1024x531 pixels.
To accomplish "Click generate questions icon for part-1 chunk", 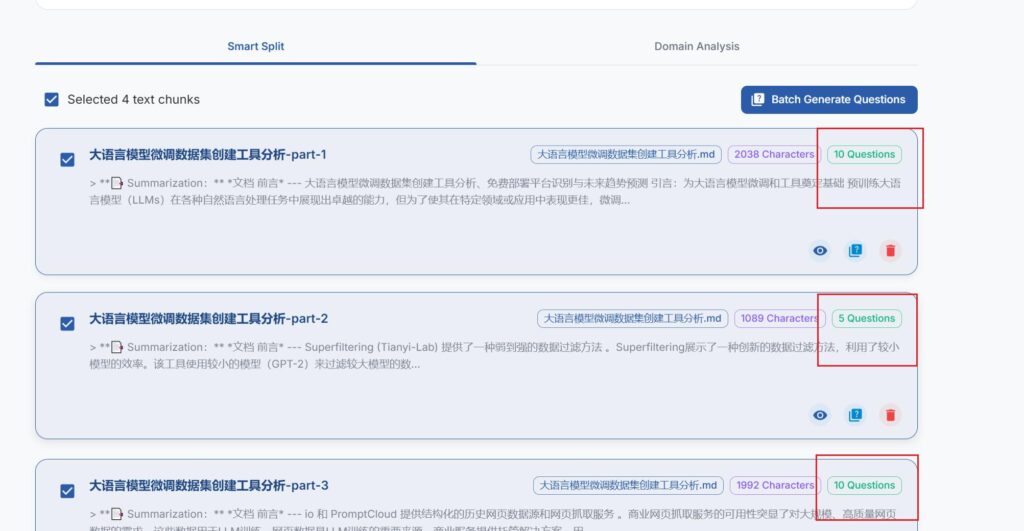I will coord(855,251).
